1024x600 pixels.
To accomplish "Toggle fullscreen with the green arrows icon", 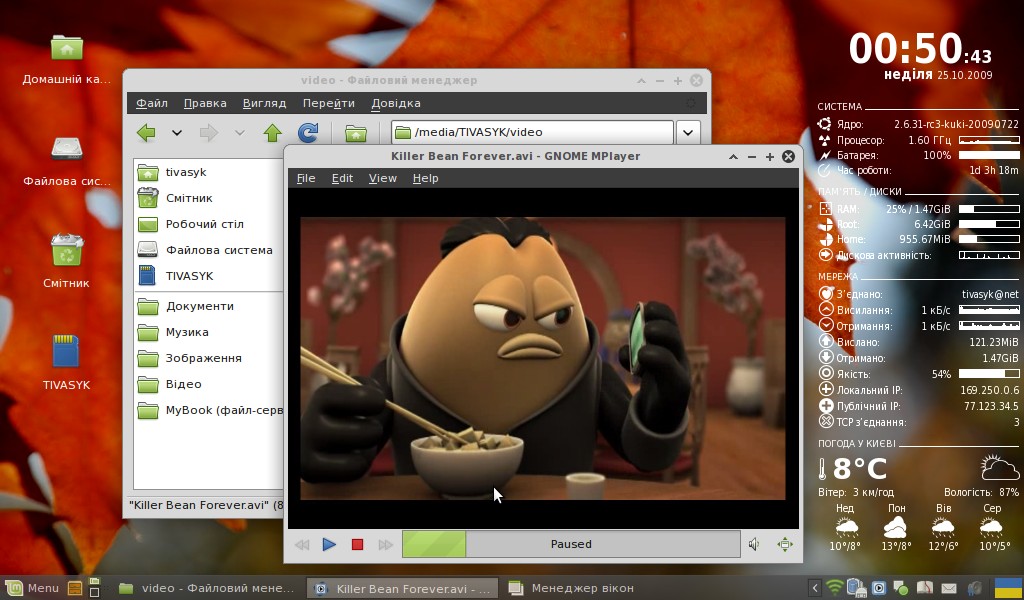I will pyautogui.click(x=785, y=545).
